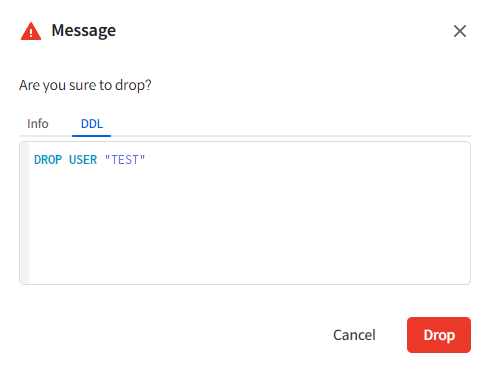Image resolution: width=484 pixels, height=368 pixels.
Task: Switch to the Info tab
Action: 38,124
